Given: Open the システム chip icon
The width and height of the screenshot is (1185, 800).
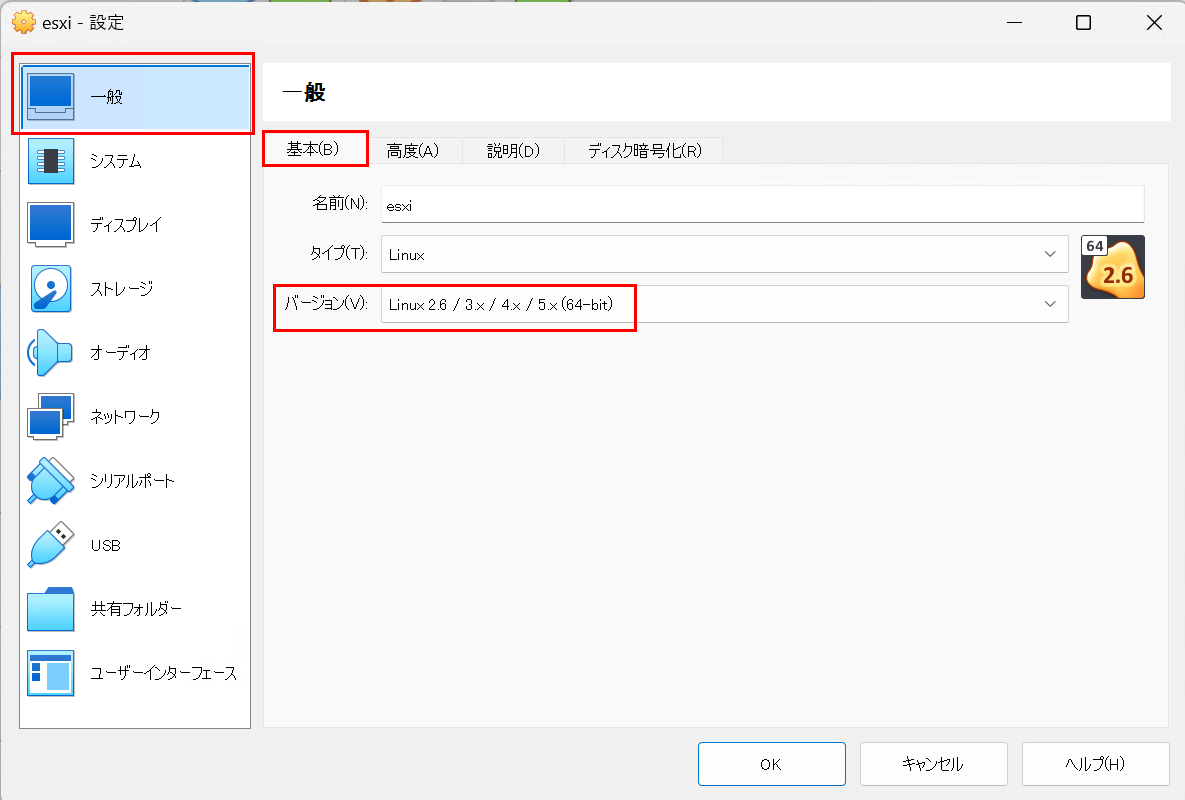Looking at the screenshot, I should (x=51, y=161).
